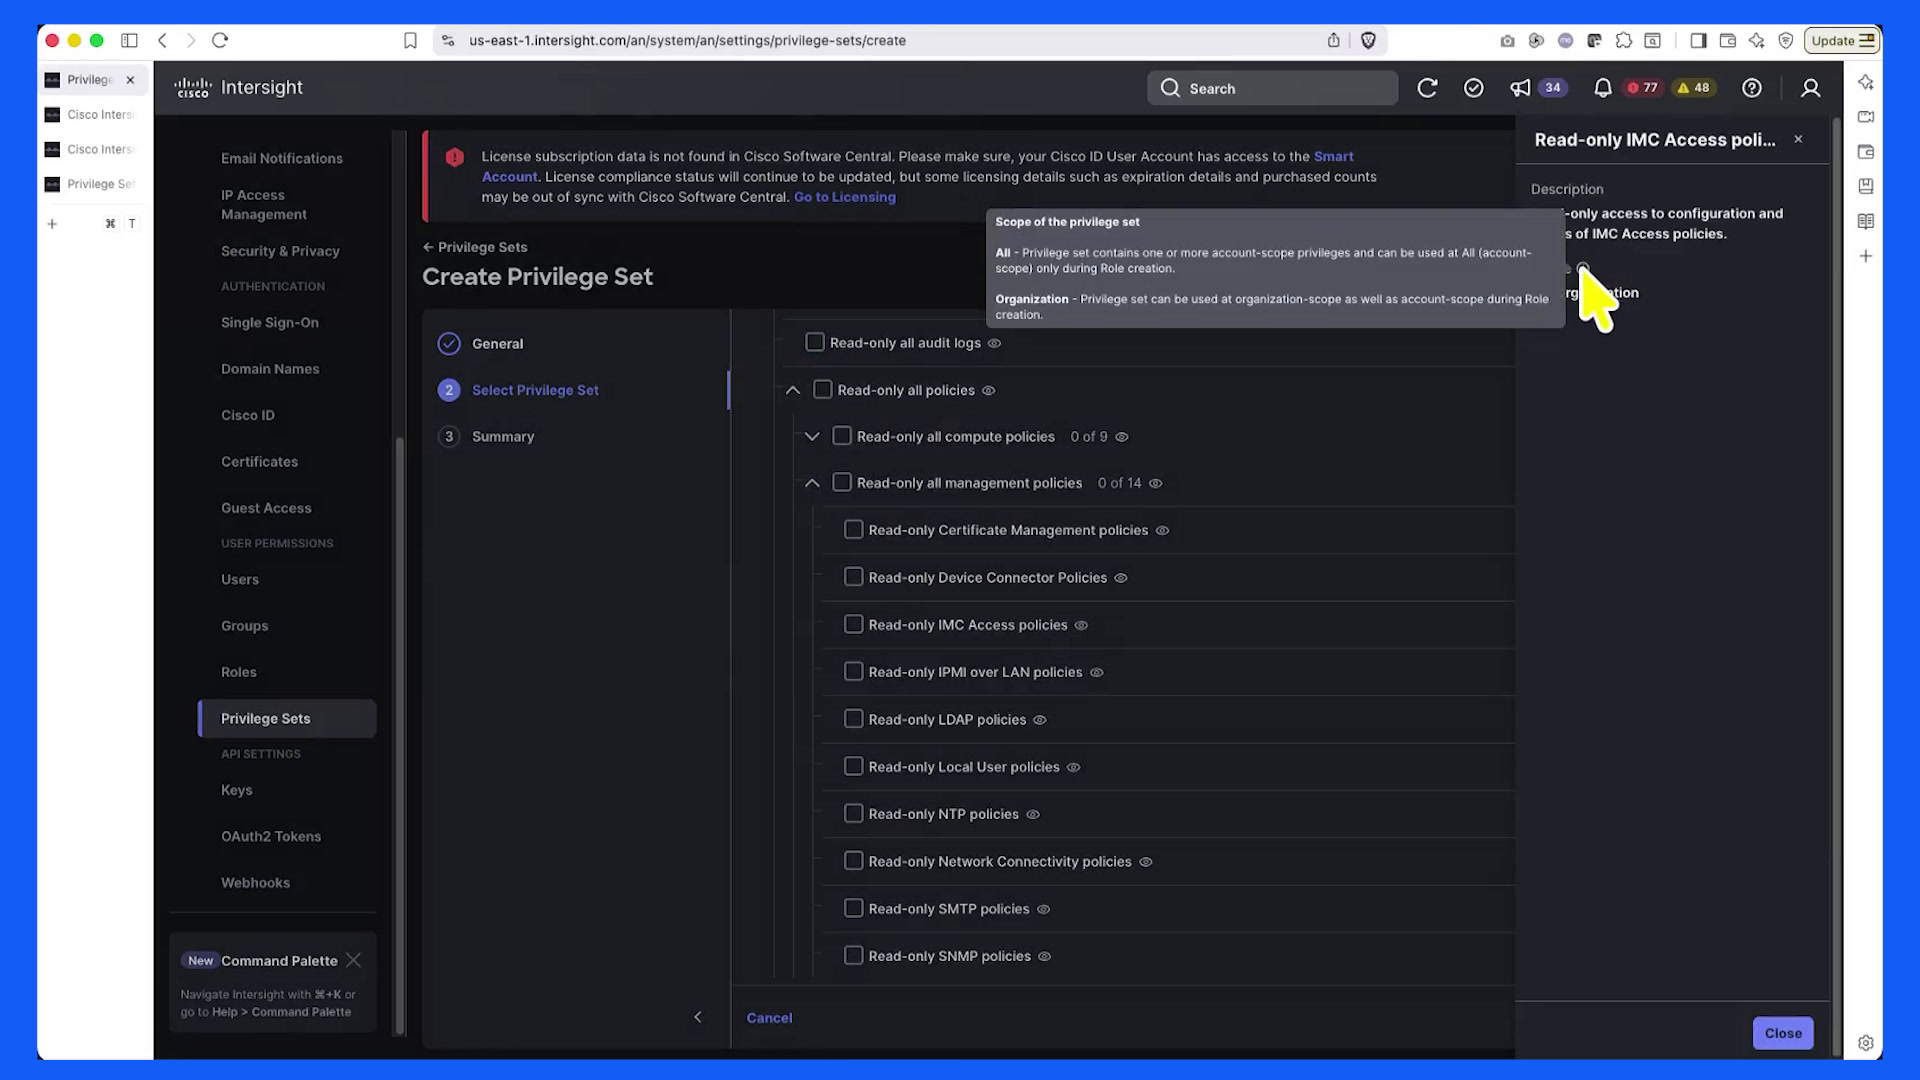Check Read-only Certificate Management policies
The image size is (1920, 1080).
click(853, 529)
